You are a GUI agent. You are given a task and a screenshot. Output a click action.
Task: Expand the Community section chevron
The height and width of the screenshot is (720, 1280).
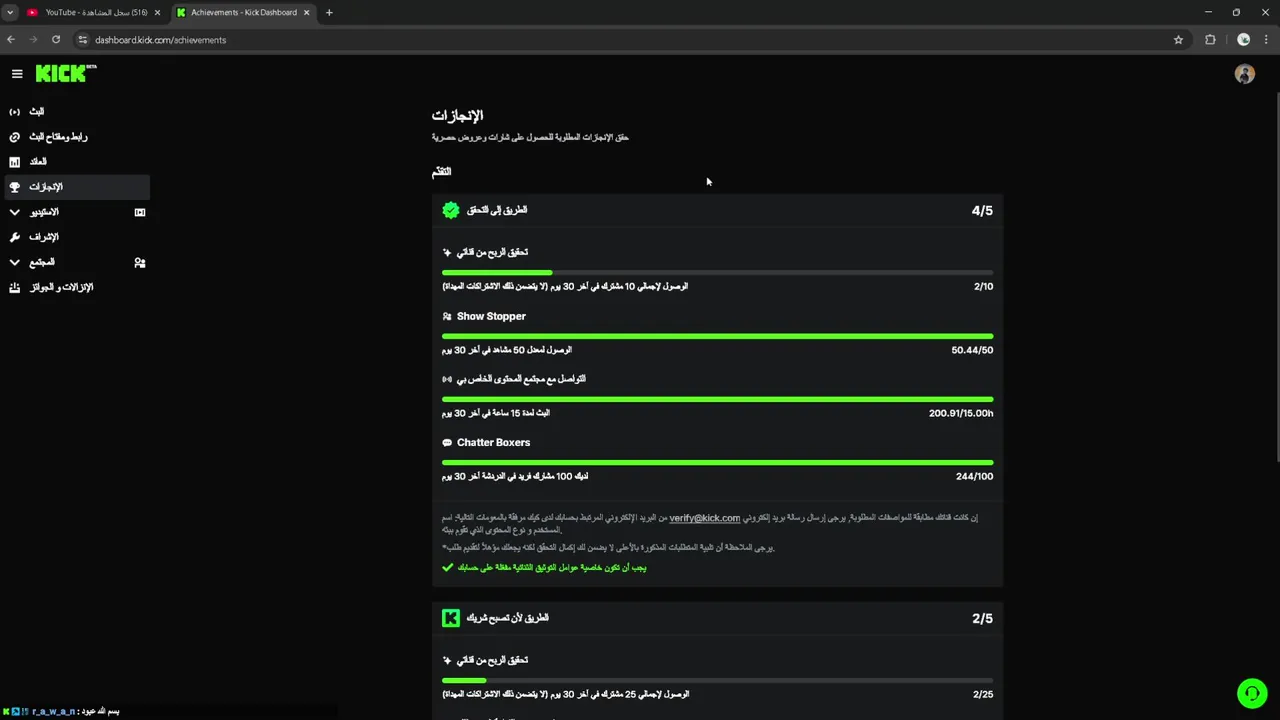click(x=14, y=262)
